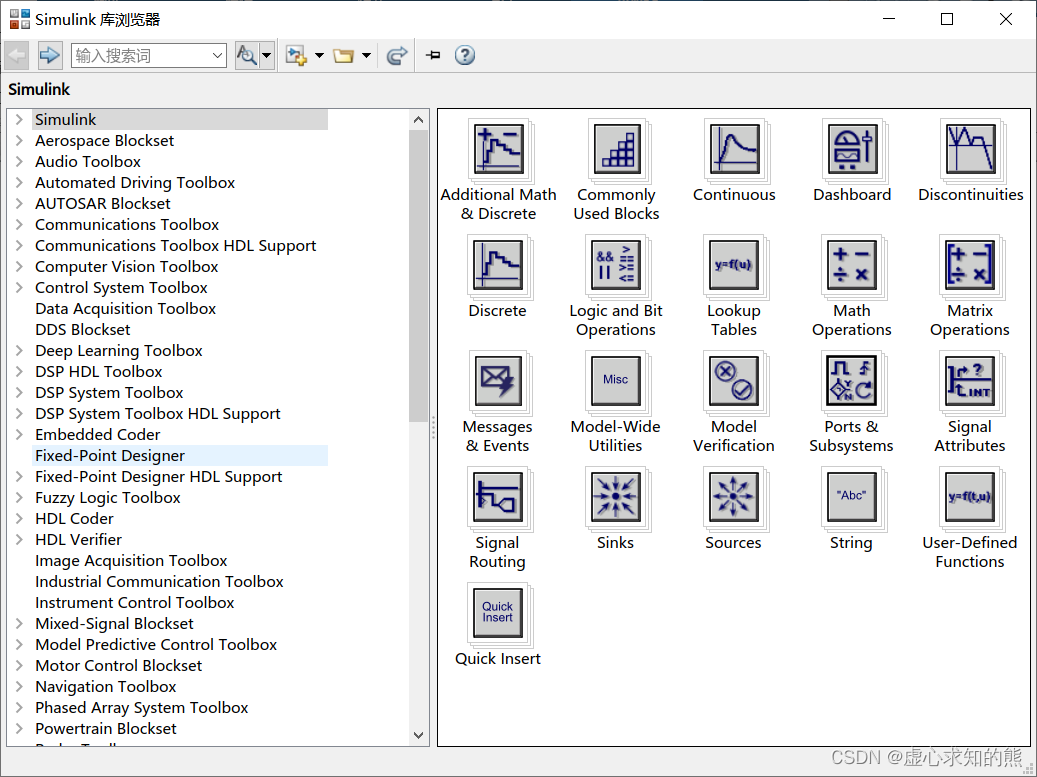Open the Logic and Bit Operations library
This screenshot has width=1037, height=777.
[x=616, y=266]
